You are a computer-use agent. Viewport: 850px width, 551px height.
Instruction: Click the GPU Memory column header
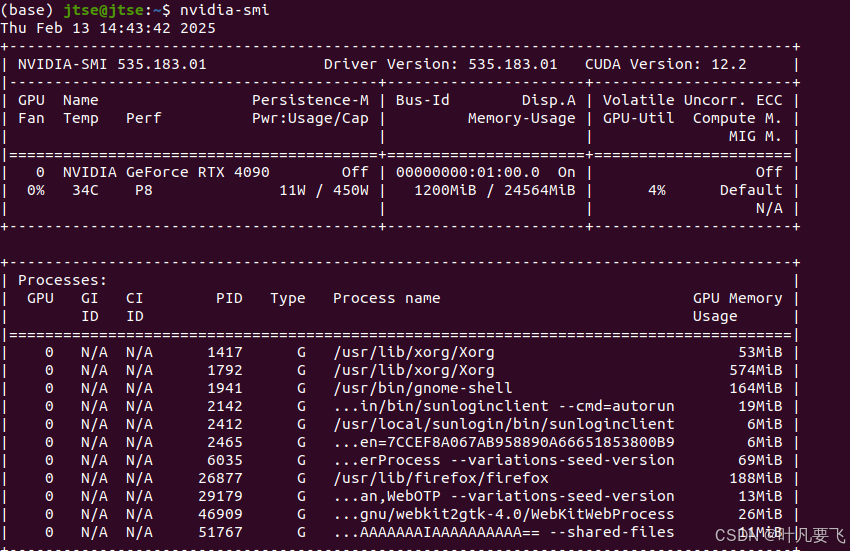[x=737, y=298]
